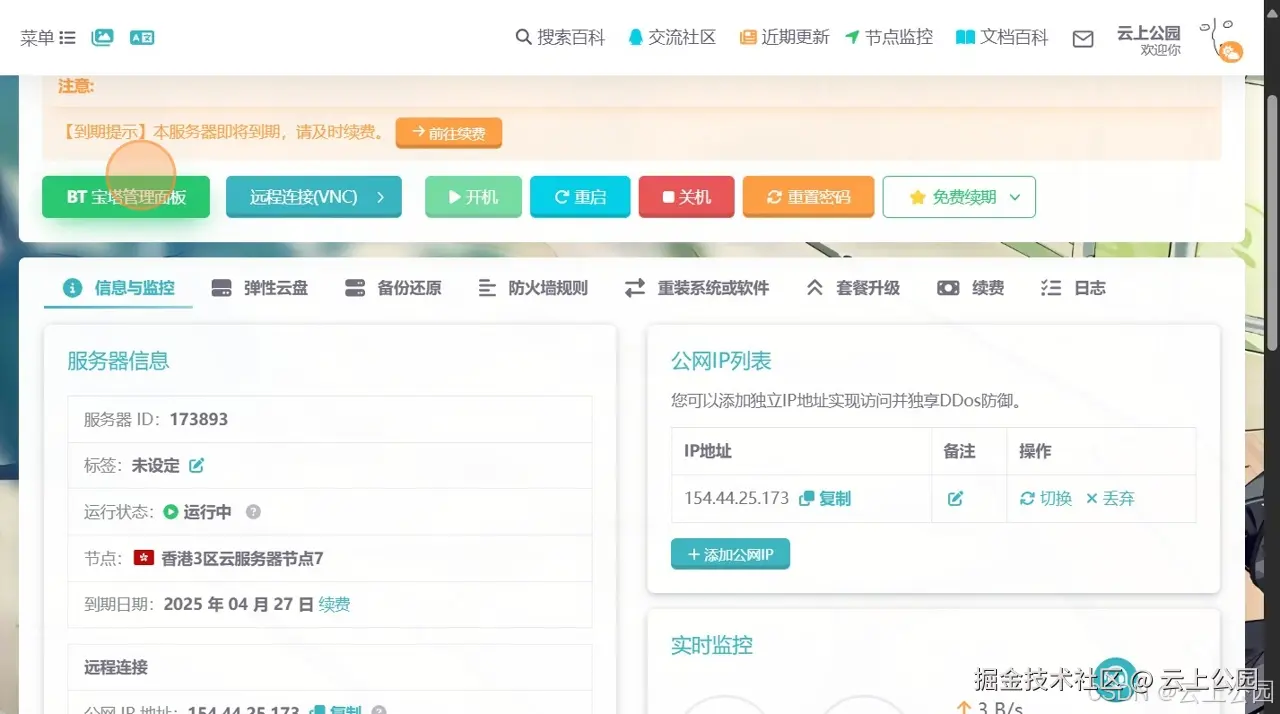This screenshot has height=714, width=1280.
Task: Switch to the 弹性云盘 tab
Action: pos(259,287)
